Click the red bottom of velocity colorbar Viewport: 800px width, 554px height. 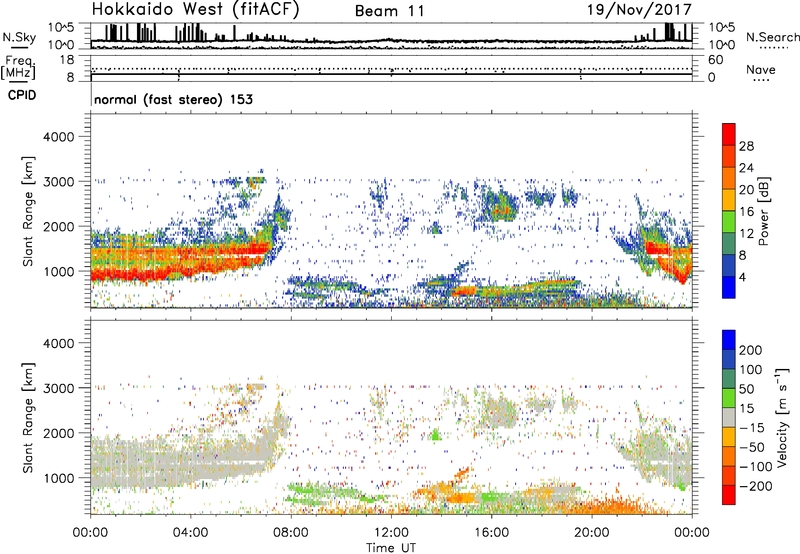pyautogui.click(x=729, y=495)
